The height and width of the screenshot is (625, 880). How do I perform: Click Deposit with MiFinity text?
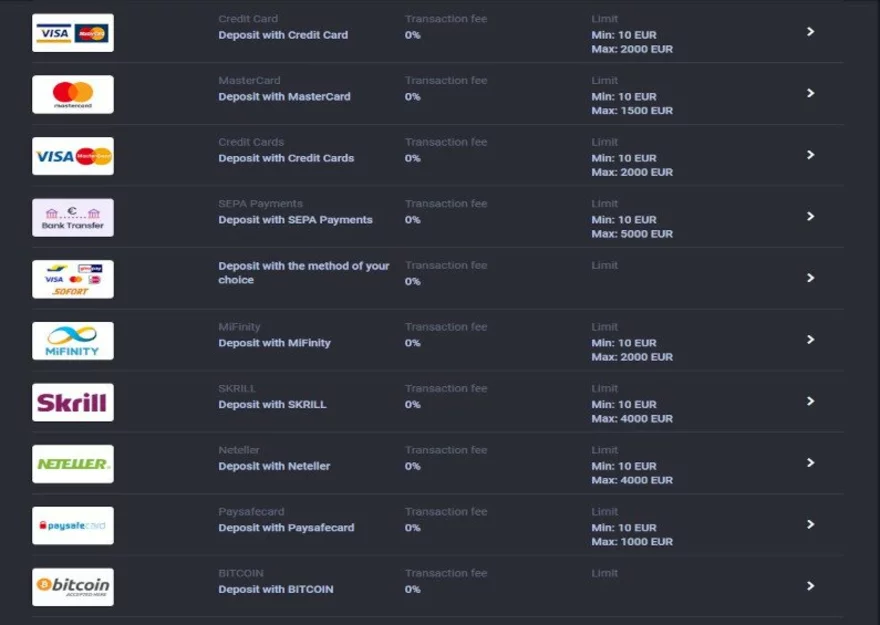(x=274, y=343)
